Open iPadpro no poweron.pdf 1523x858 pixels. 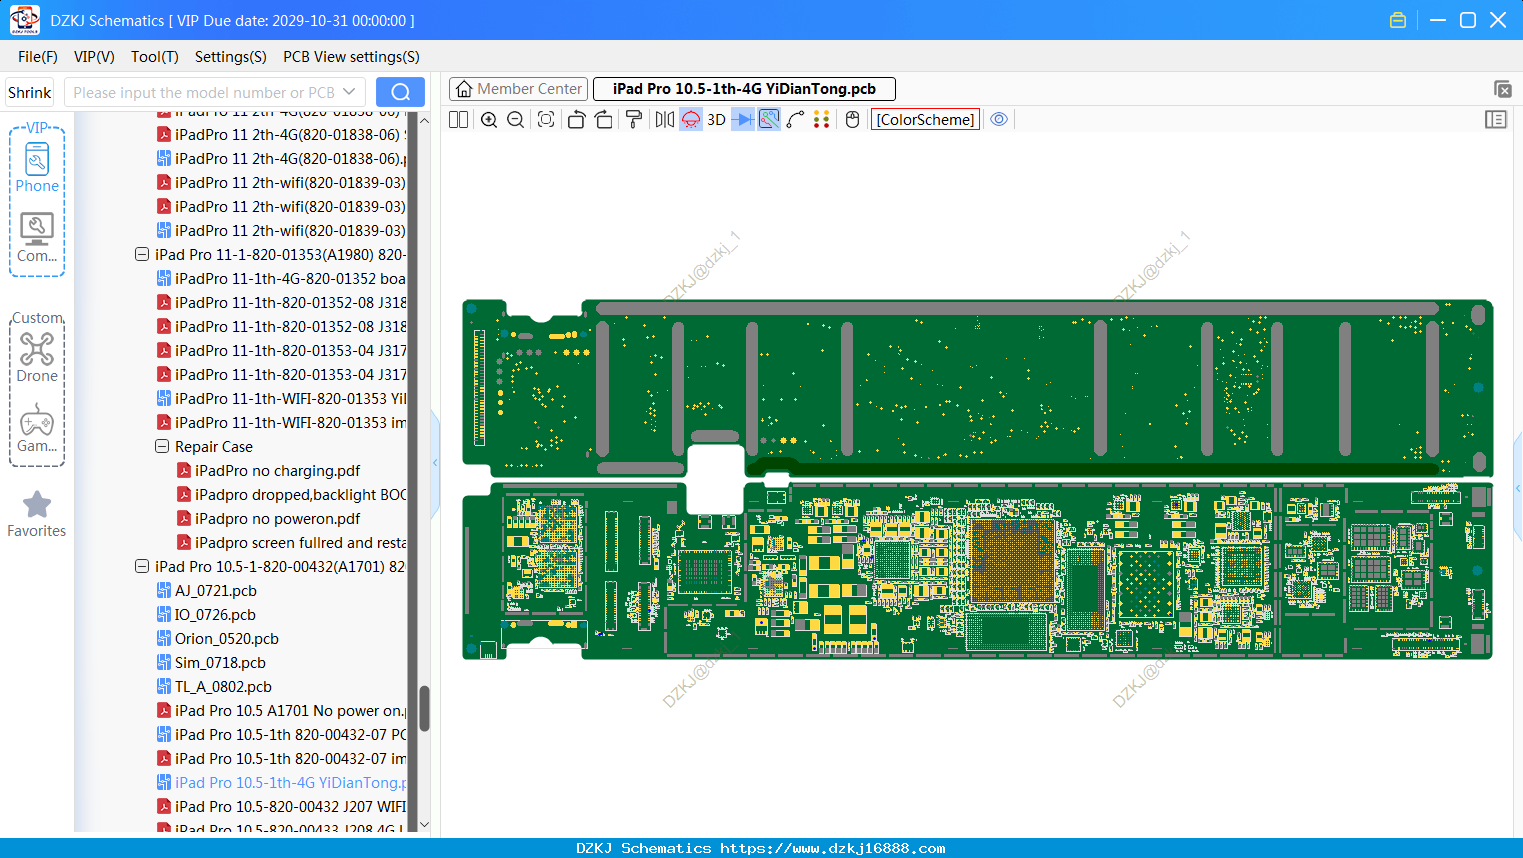(x=268, y=519)
